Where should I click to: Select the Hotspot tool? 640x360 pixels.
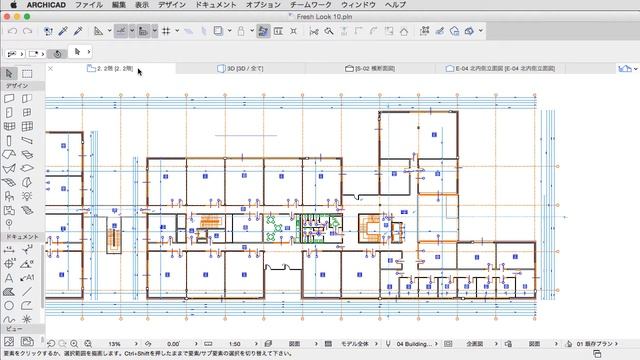coord(27,319)
